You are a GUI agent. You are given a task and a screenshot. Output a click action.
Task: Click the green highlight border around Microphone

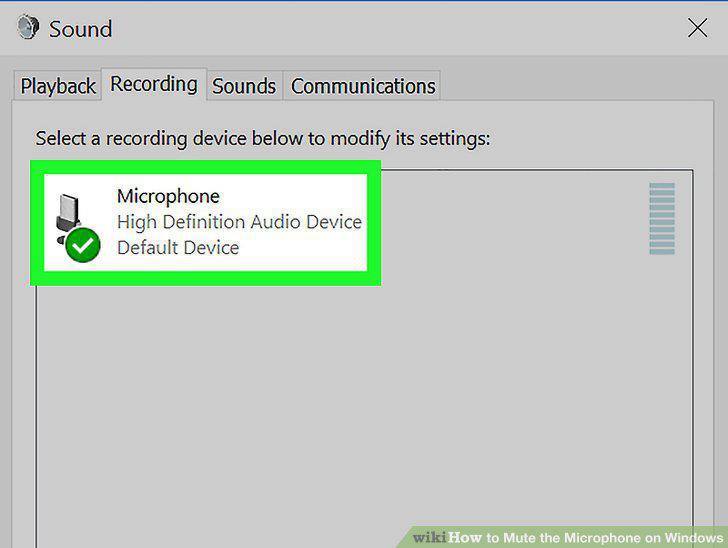click(206, 167)
